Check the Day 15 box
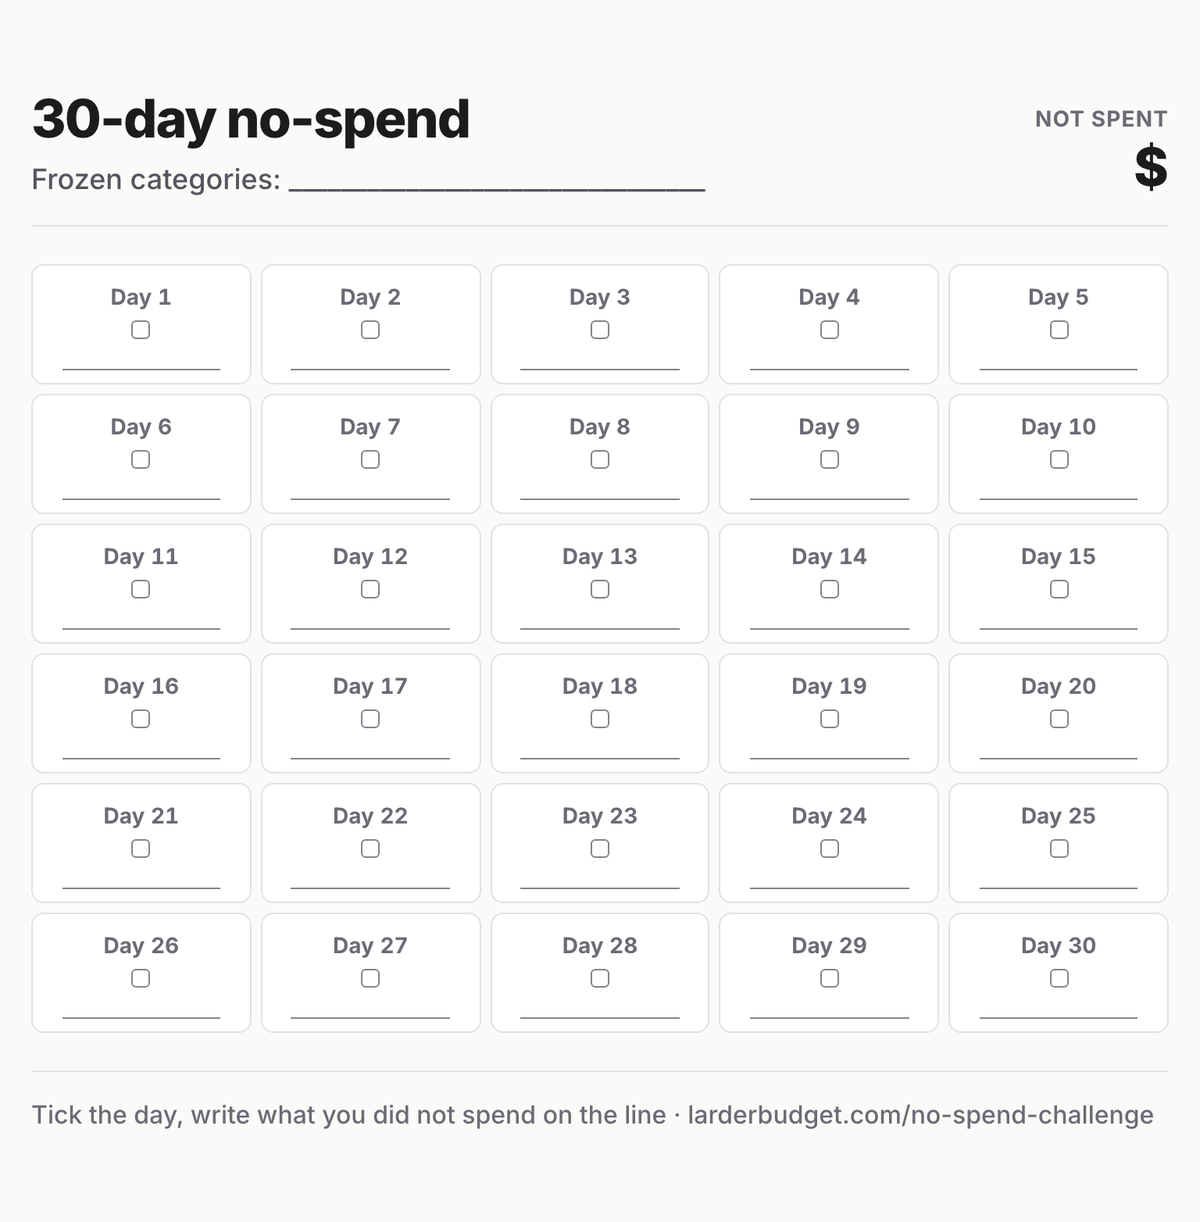Screen dimensions: 1200x1222 click(1059, 590)
